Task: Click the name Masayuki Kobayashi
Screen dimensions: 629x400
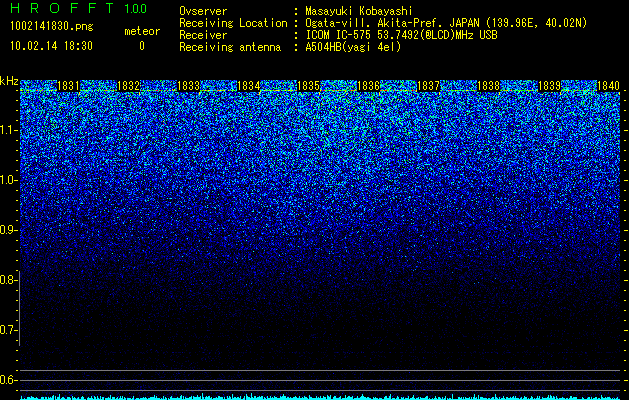Action: tap(359, 11)
